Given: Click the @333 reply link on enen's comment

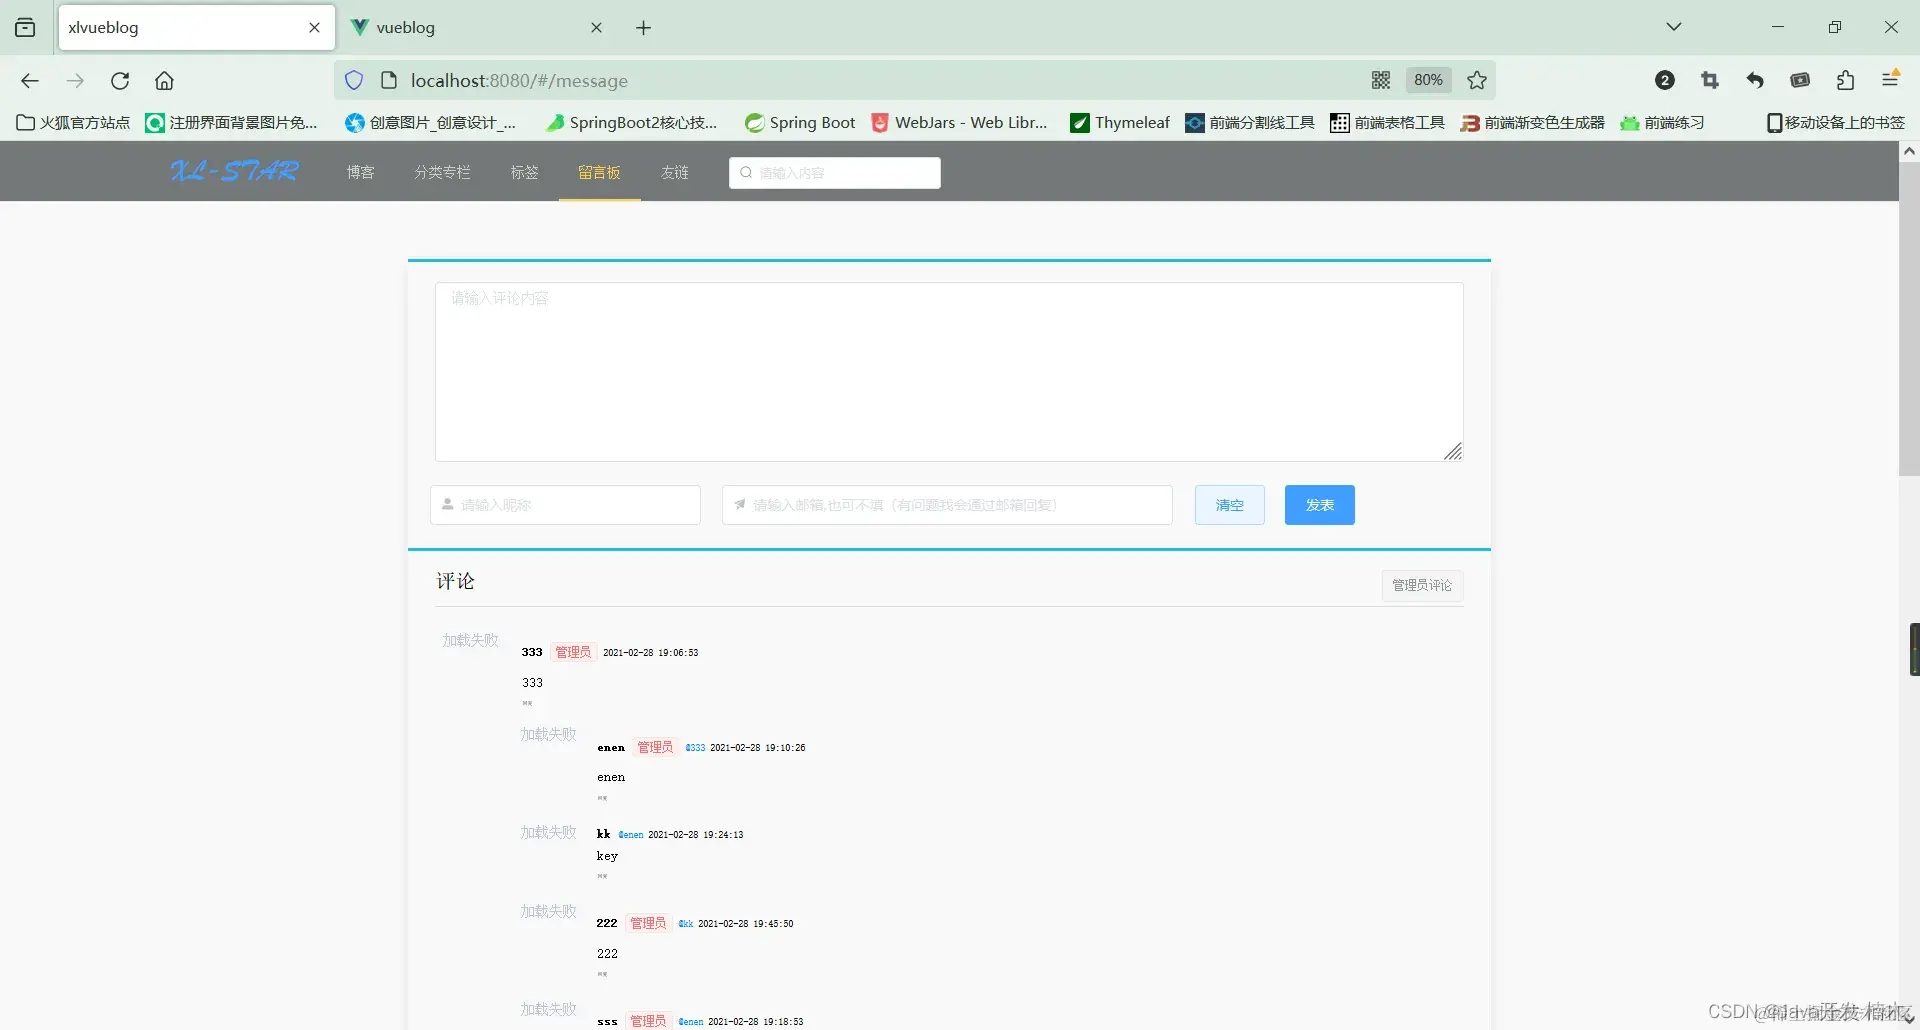Looking at the screenshot, I should pos(695,748).
